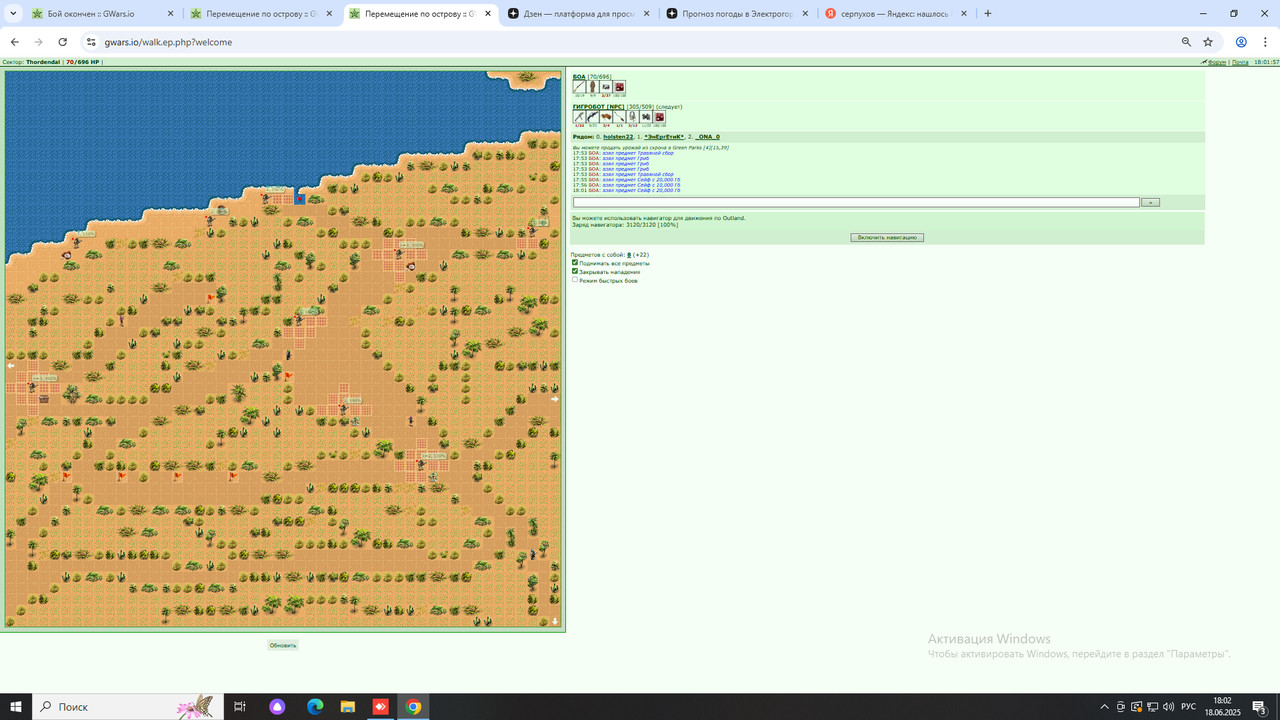Open the ГИГРОБОТ [NPC] link
This screenshot has width=1280, height=720.
pos(599,106)
